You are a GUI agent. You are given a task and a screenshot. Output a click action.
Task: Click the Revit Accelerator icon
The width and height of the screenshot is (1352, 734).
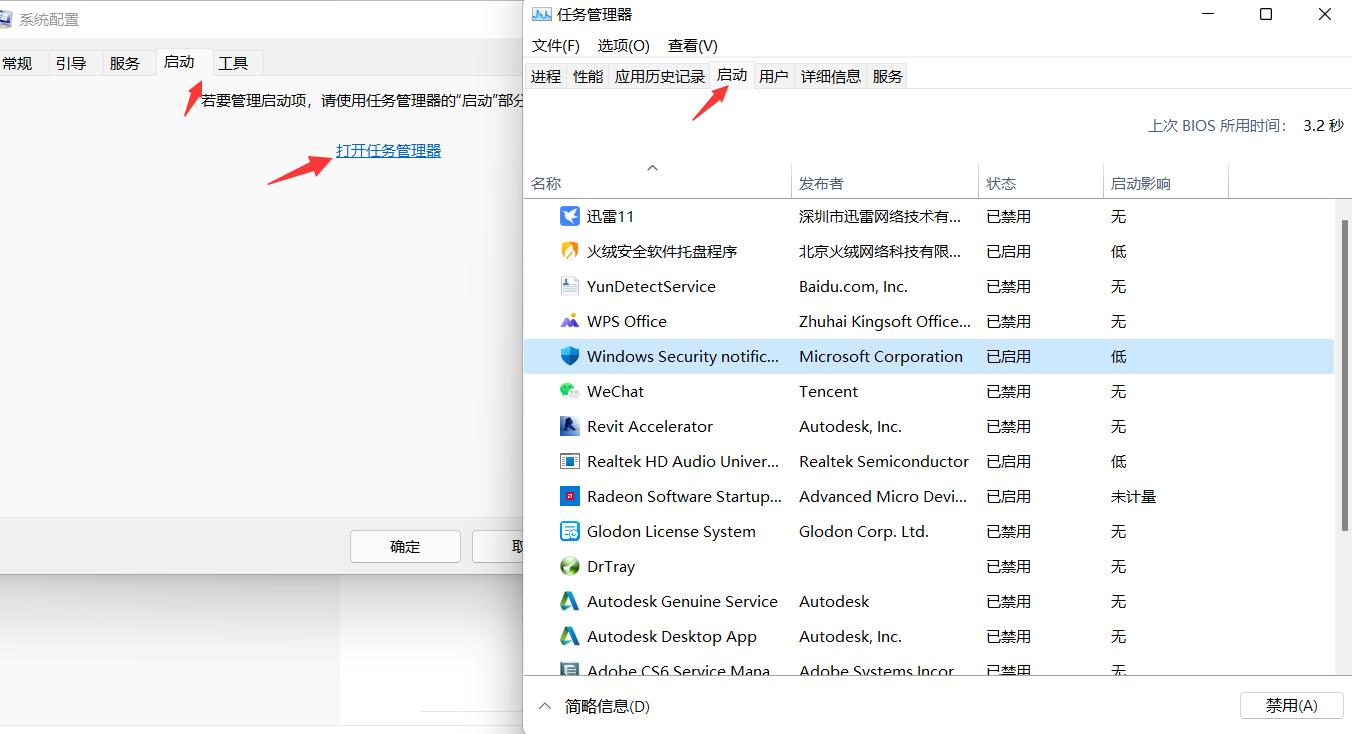[x=570, y=426]
